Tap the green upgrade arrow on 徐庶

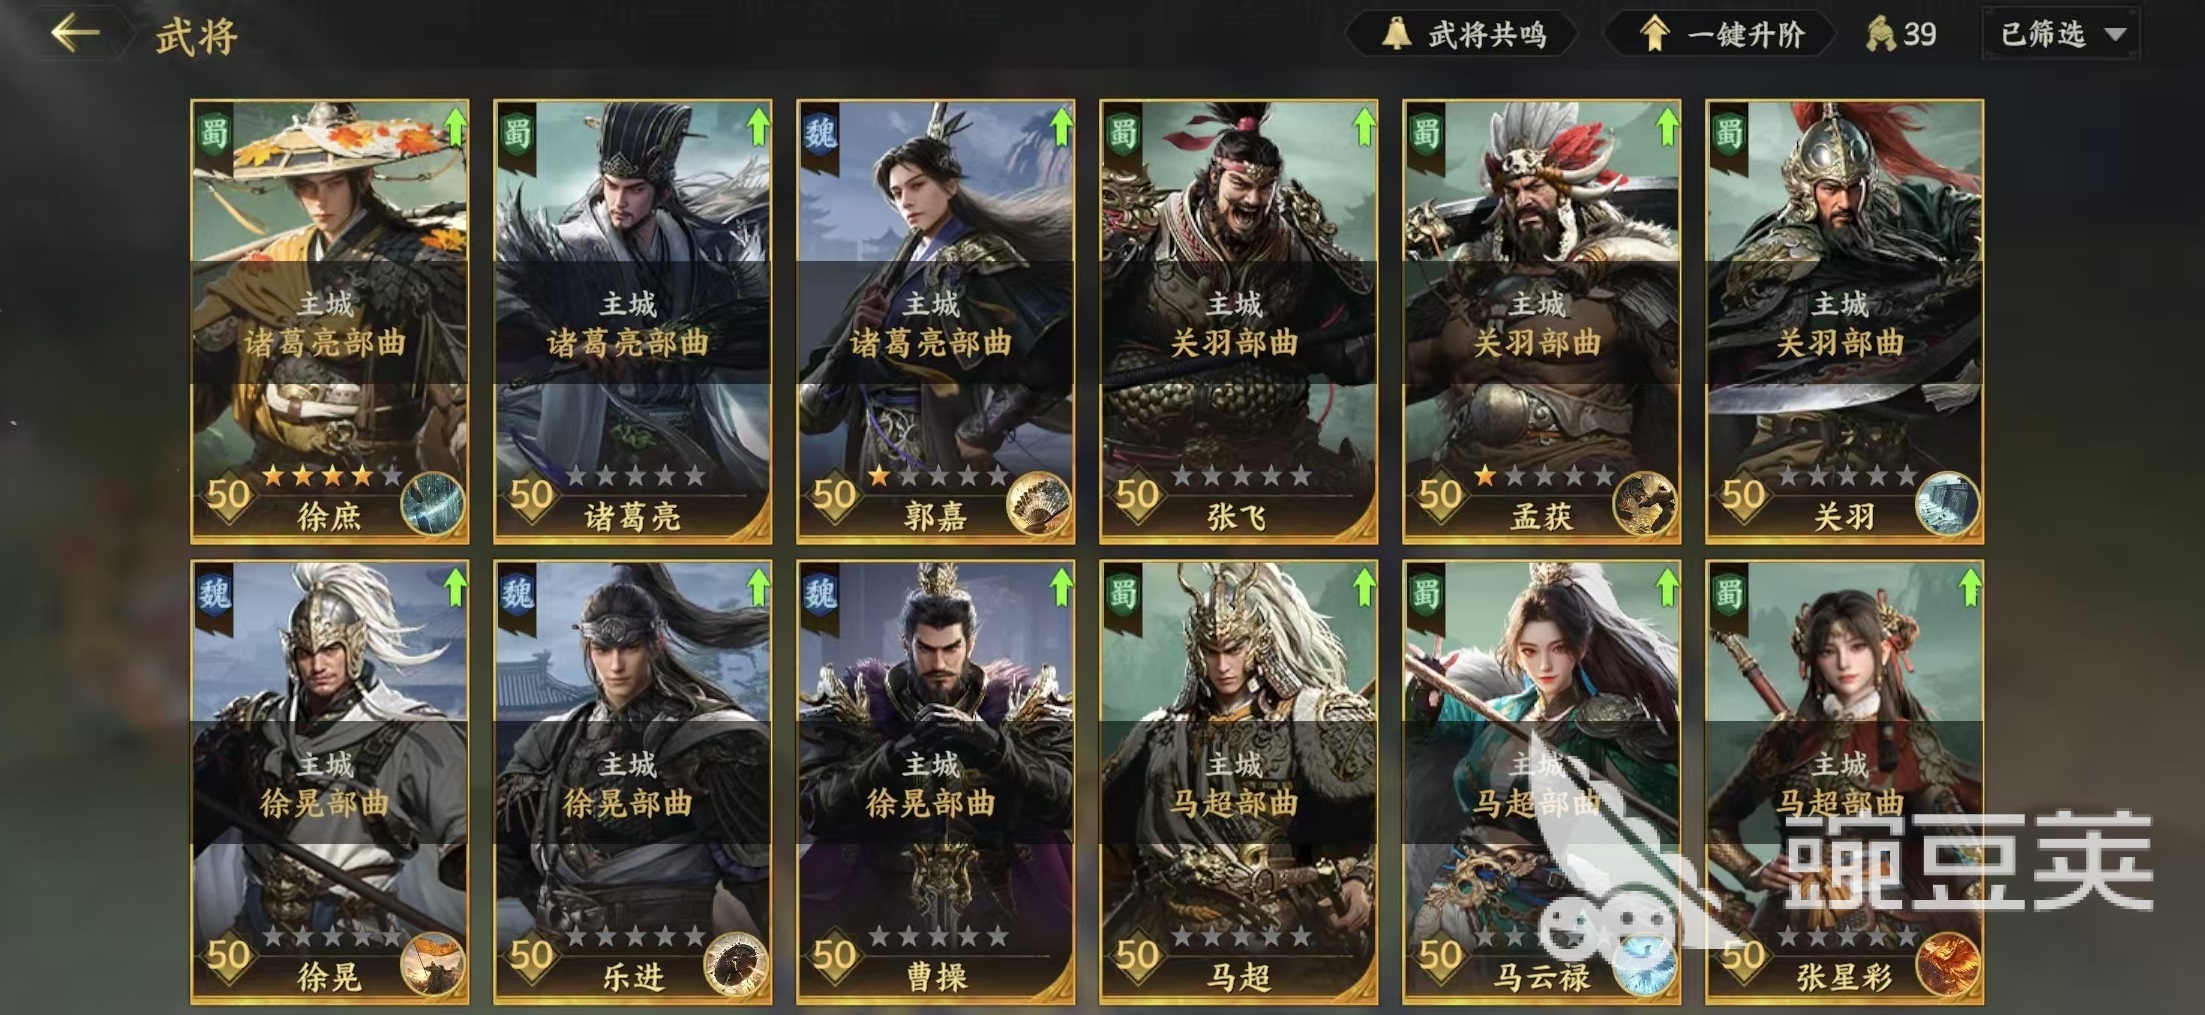point(455,127)
